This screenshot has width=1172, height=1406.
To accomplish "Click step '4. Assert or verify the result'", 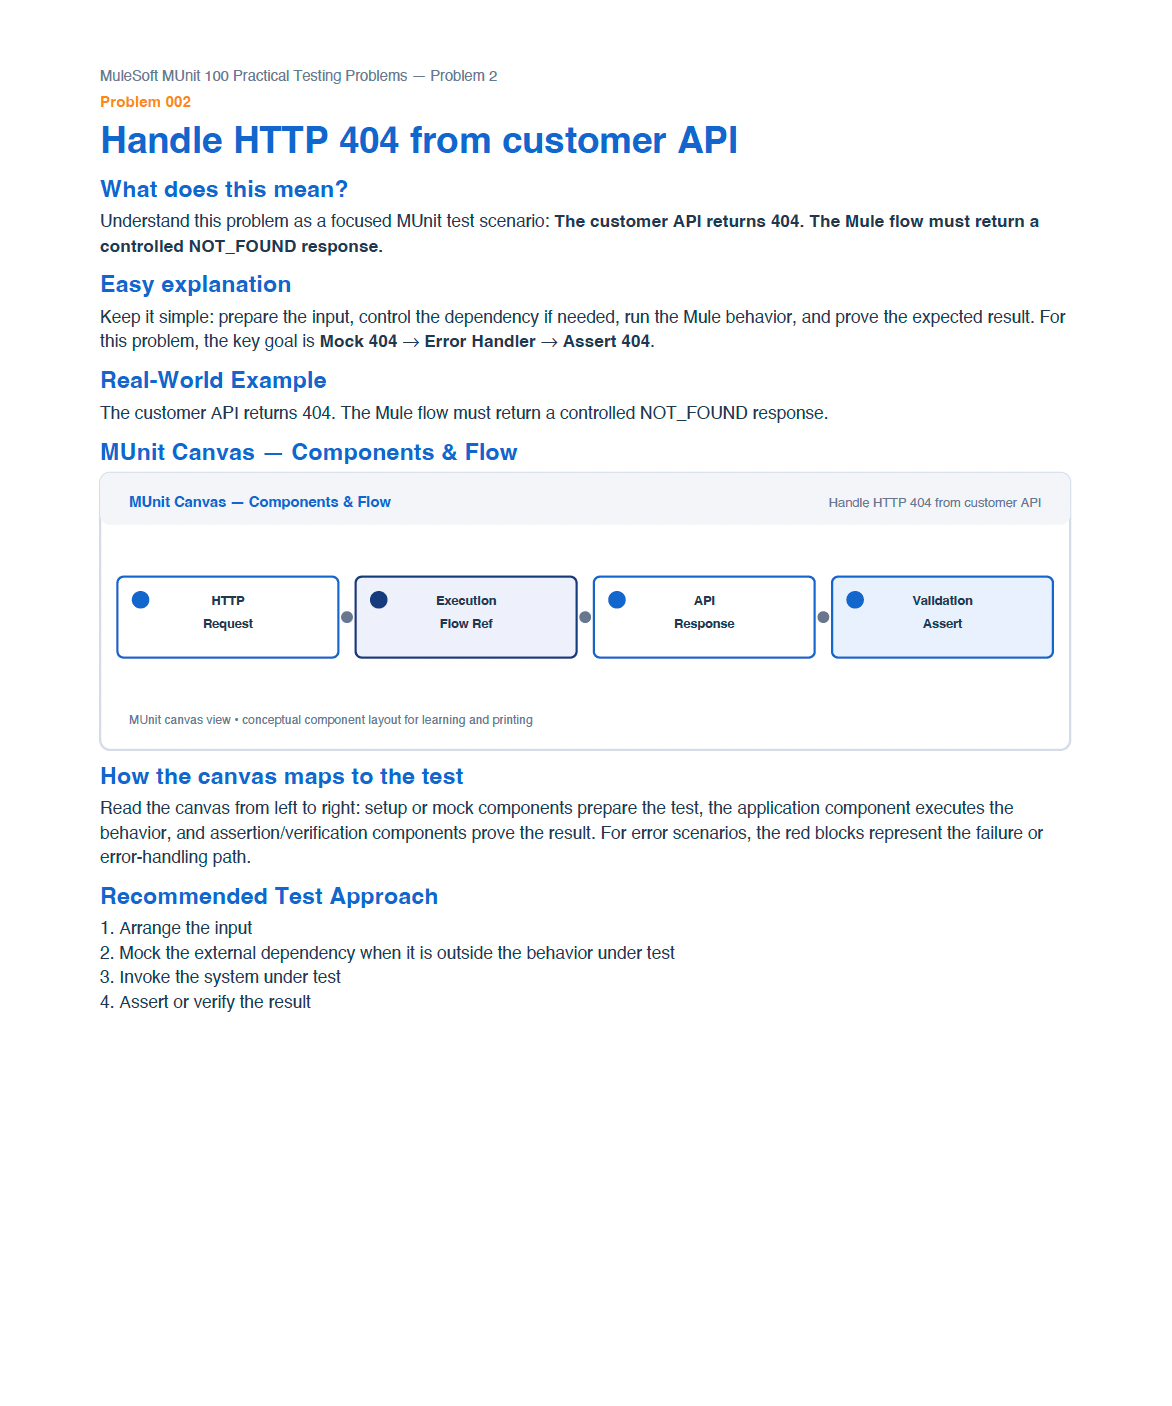I will pos(205,1002).
